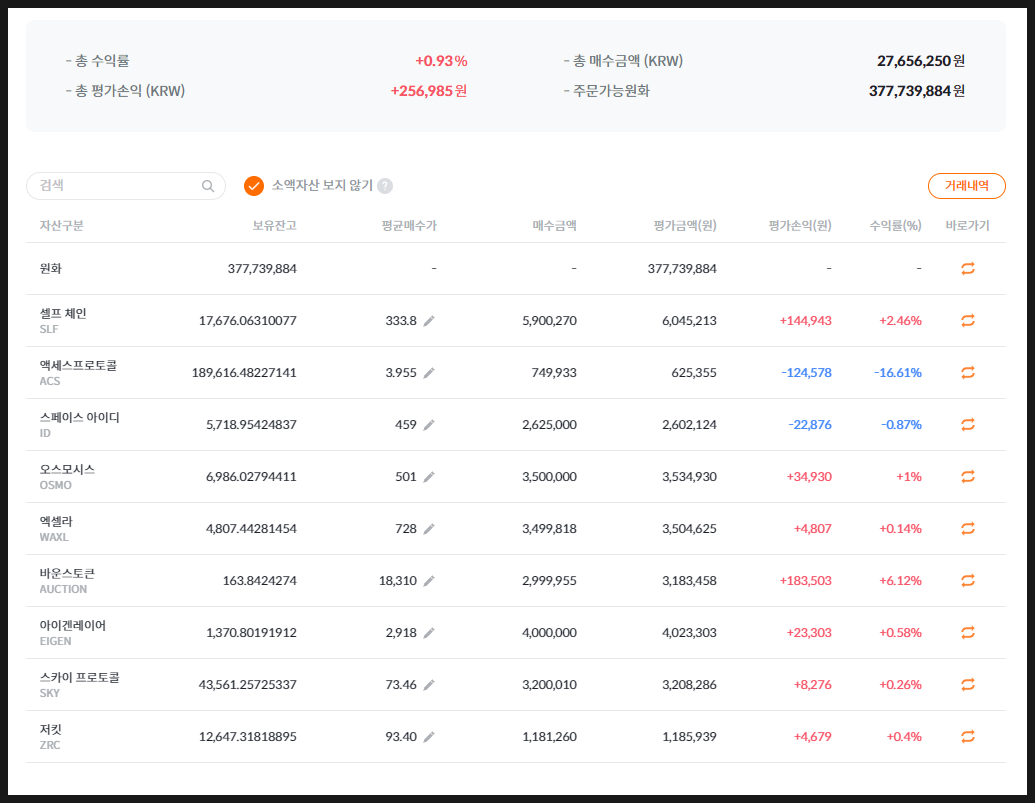Edit the SKY average buy price 73.46
1035x803 pixels.
click(x=429, y=685)
